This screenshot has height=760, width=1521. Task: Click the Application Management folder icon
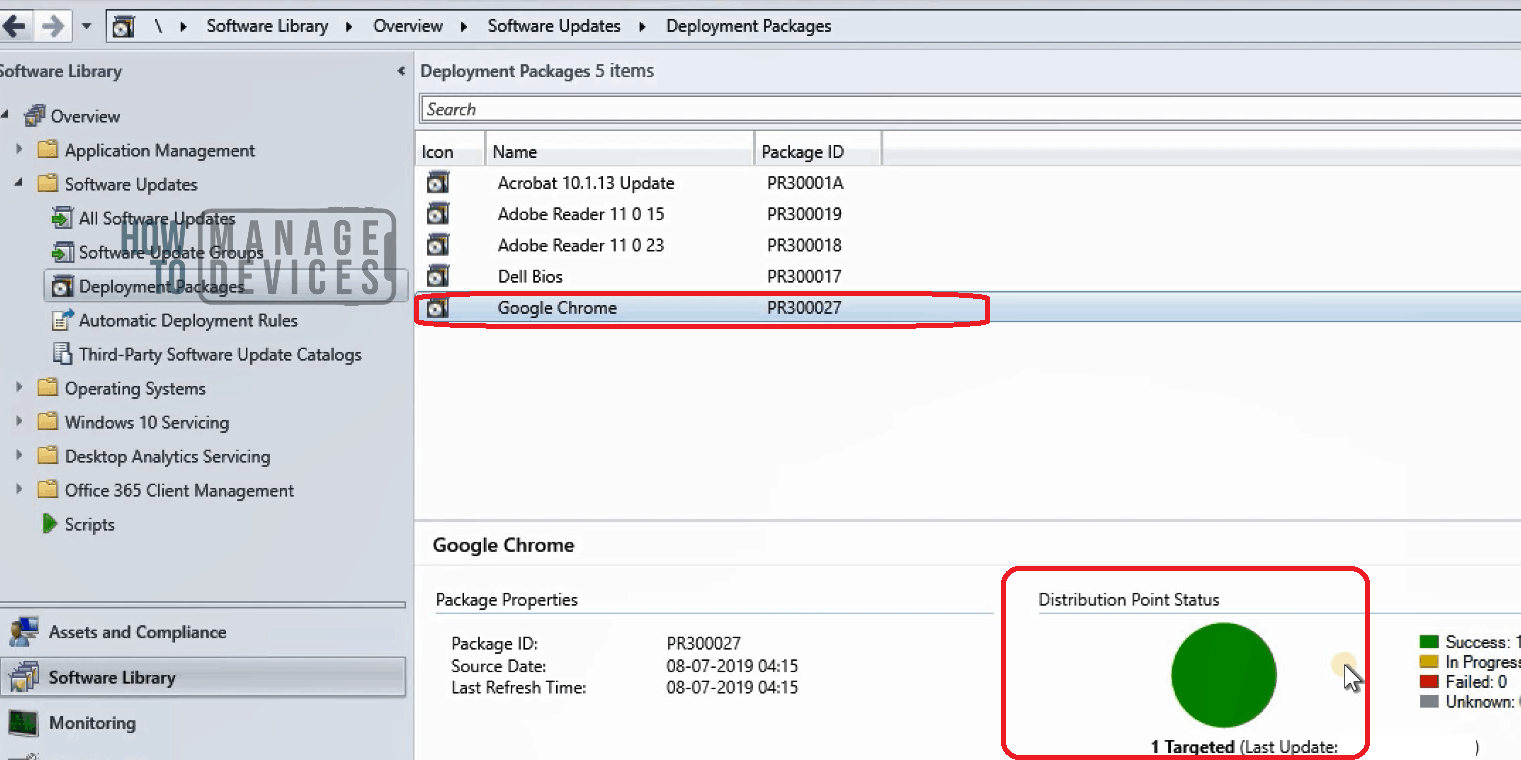(x=48, y=150)
